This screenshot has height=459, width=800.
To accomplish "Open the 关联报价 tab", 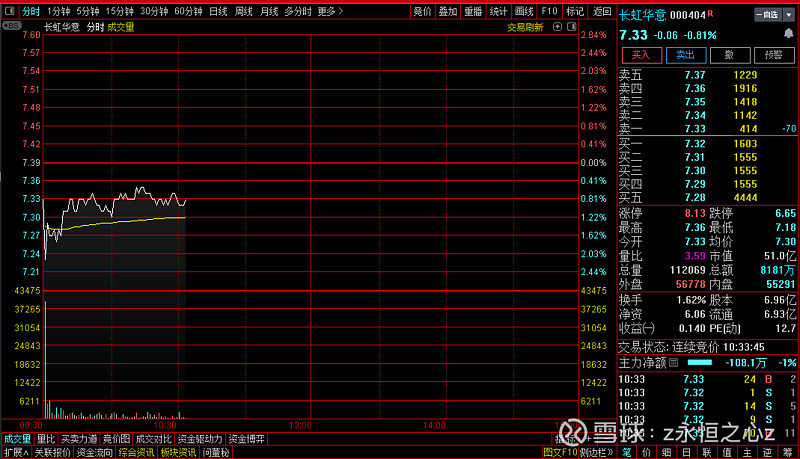I will coord(53,452).
